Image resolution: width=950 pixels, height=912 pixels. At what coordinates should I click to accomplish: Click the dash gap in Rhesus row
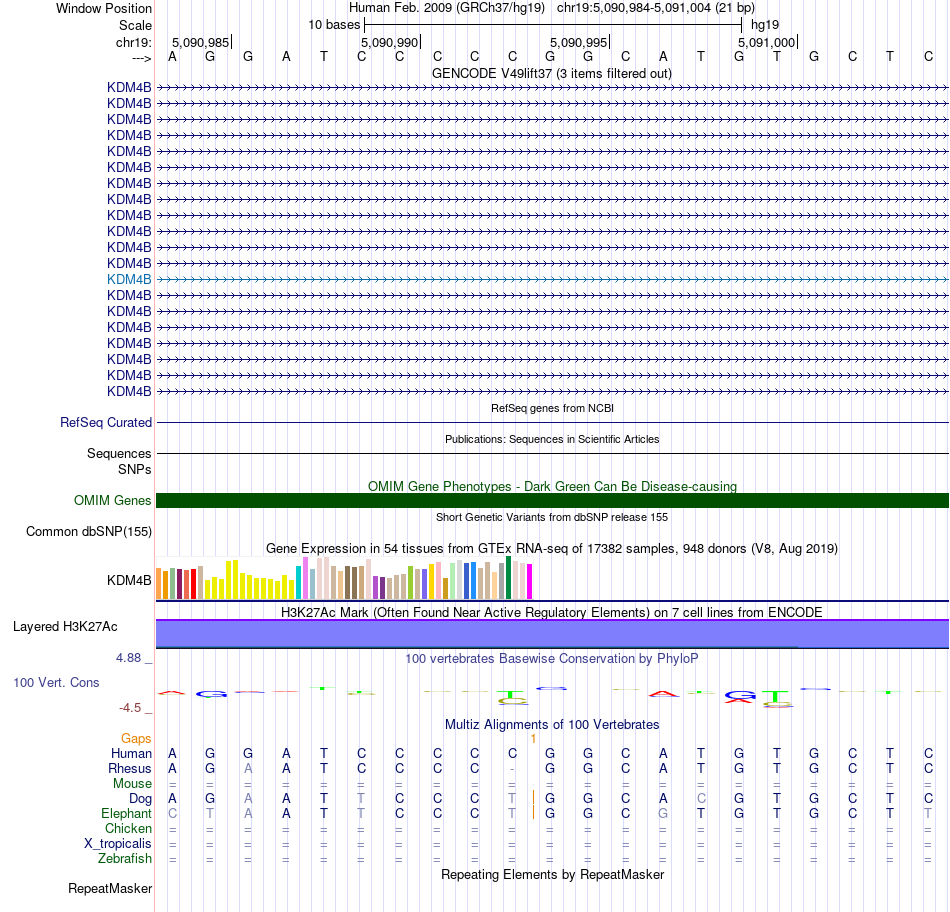[512, 769]
